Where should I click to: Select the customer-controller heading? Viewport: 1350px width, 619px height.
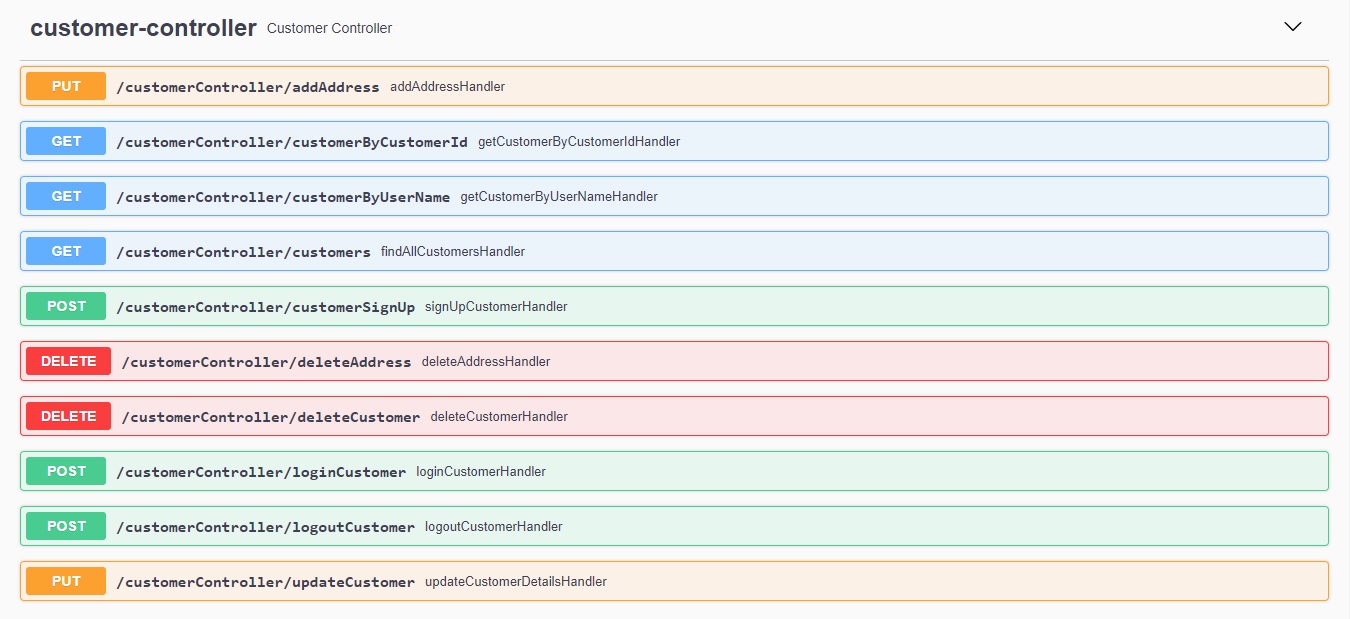(144, 27)
